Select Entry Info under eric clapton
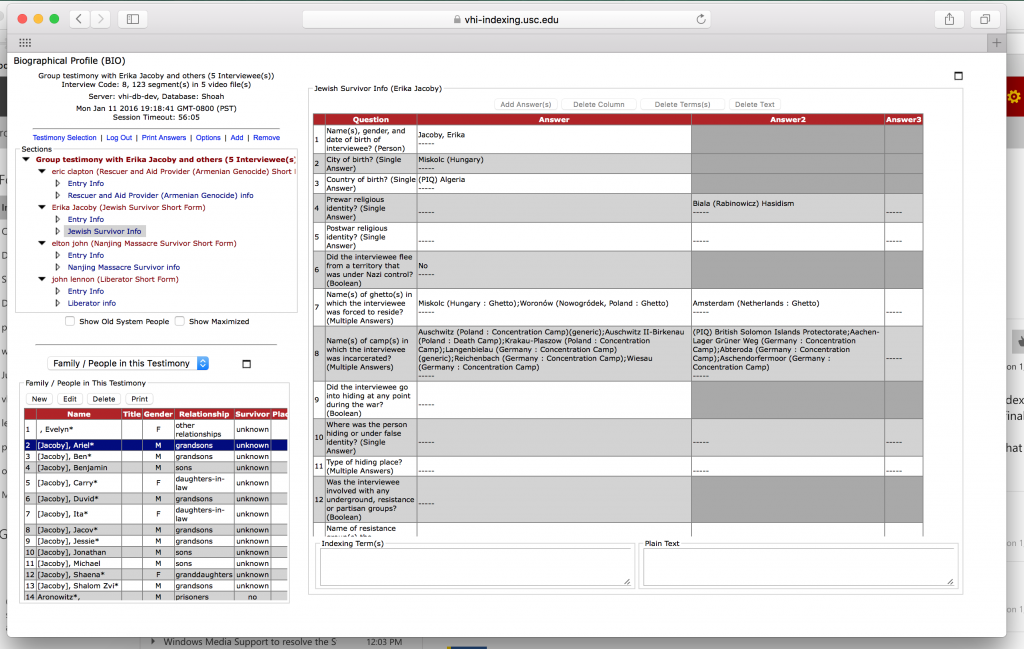The width and height of the screenshot is (1024, 649). click(x=86, y=183)
